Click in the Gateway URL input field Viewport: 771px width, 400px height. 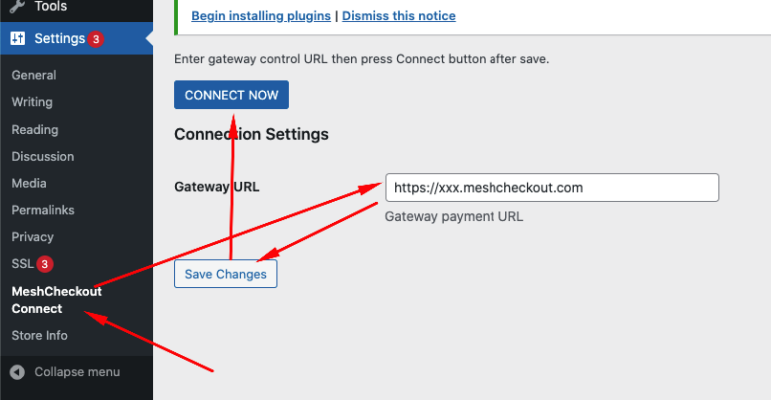click(552, 187)
